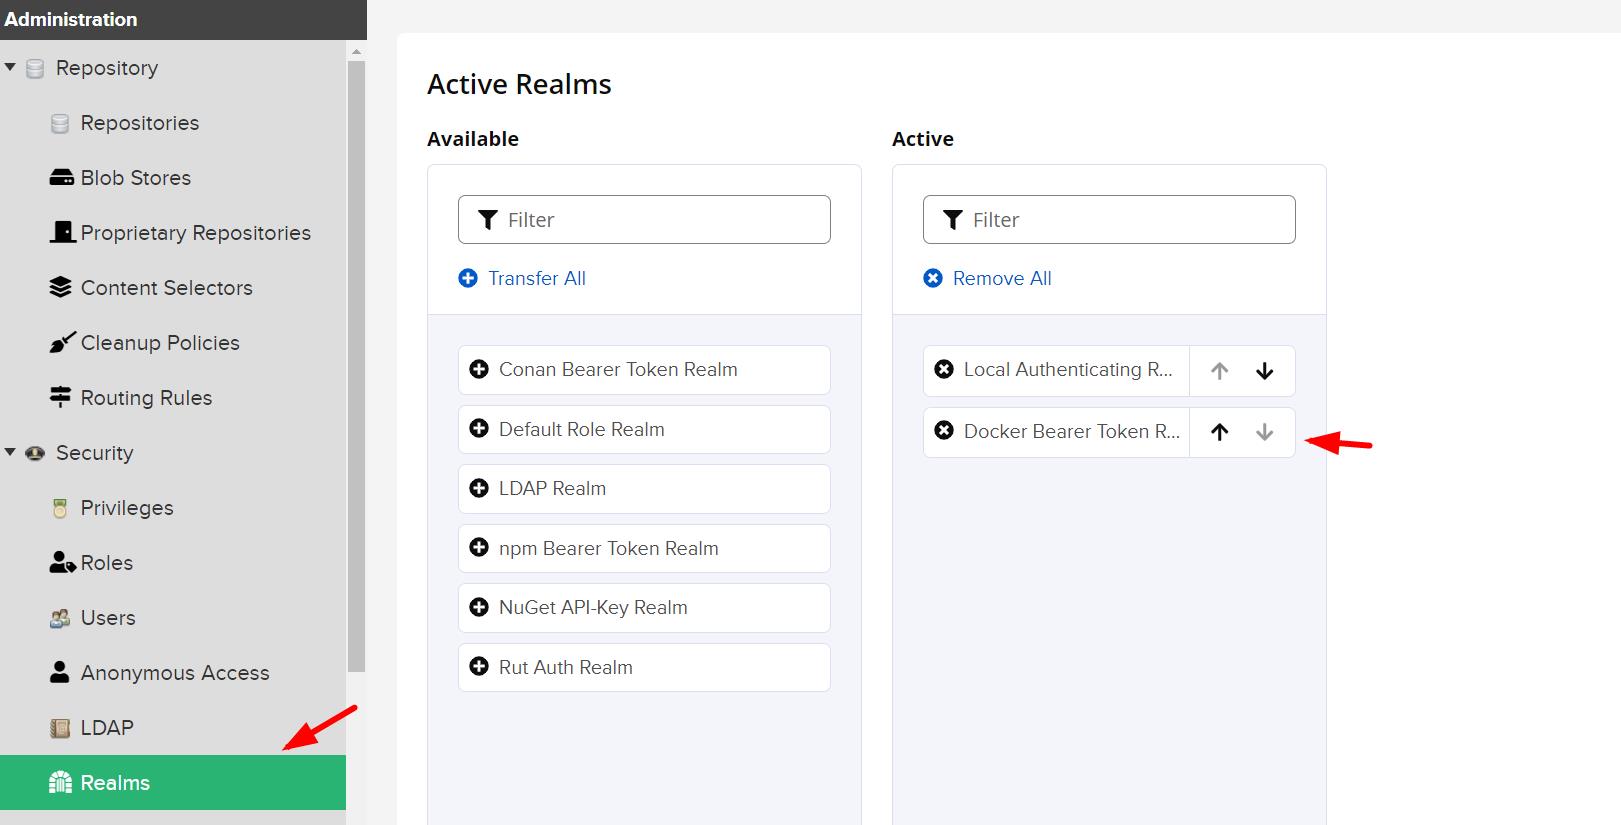Collapse the Security tree section
This screenshot has height=825, width=1621.
(x=10, y=452)
